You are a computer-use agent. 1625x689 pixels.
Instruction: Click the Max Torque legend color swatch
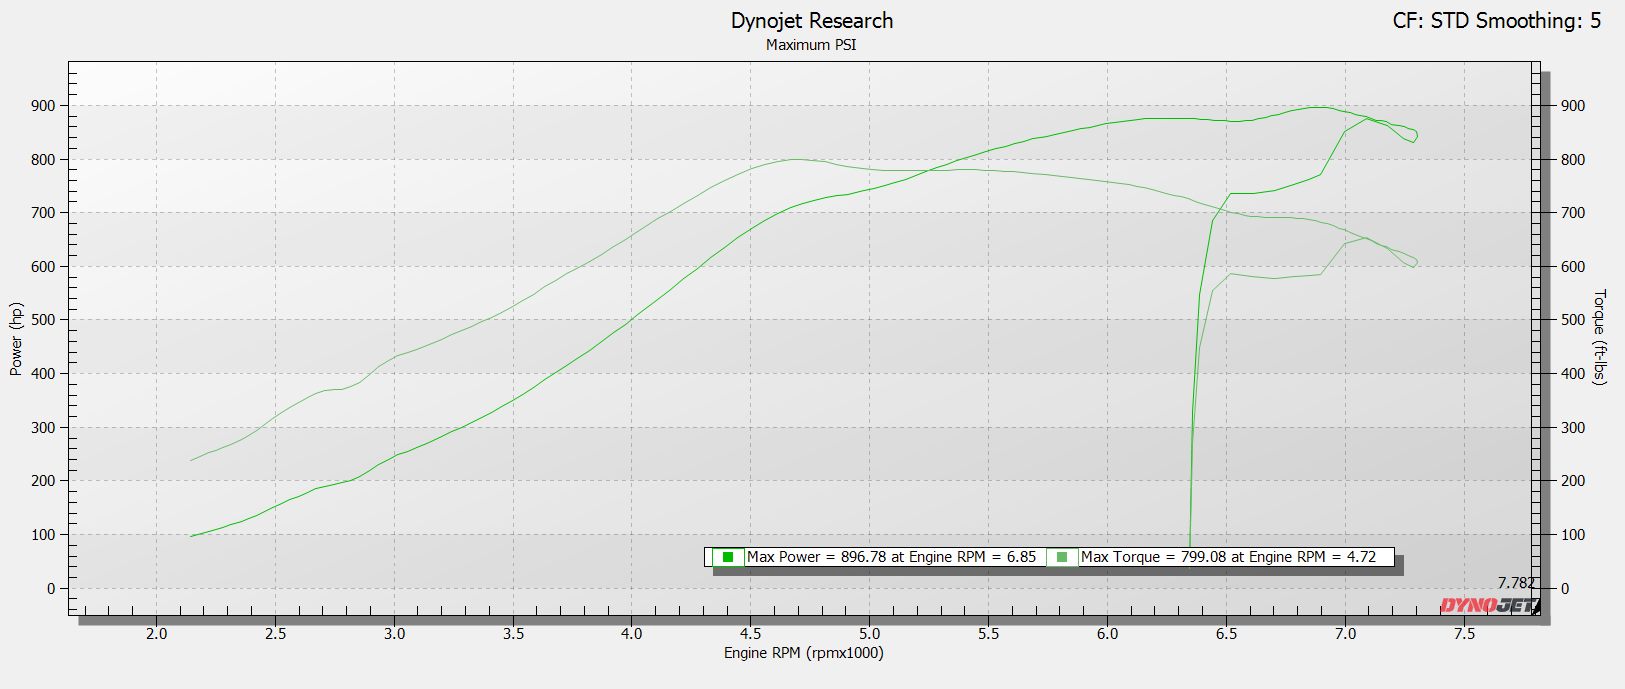[1062, 557]
